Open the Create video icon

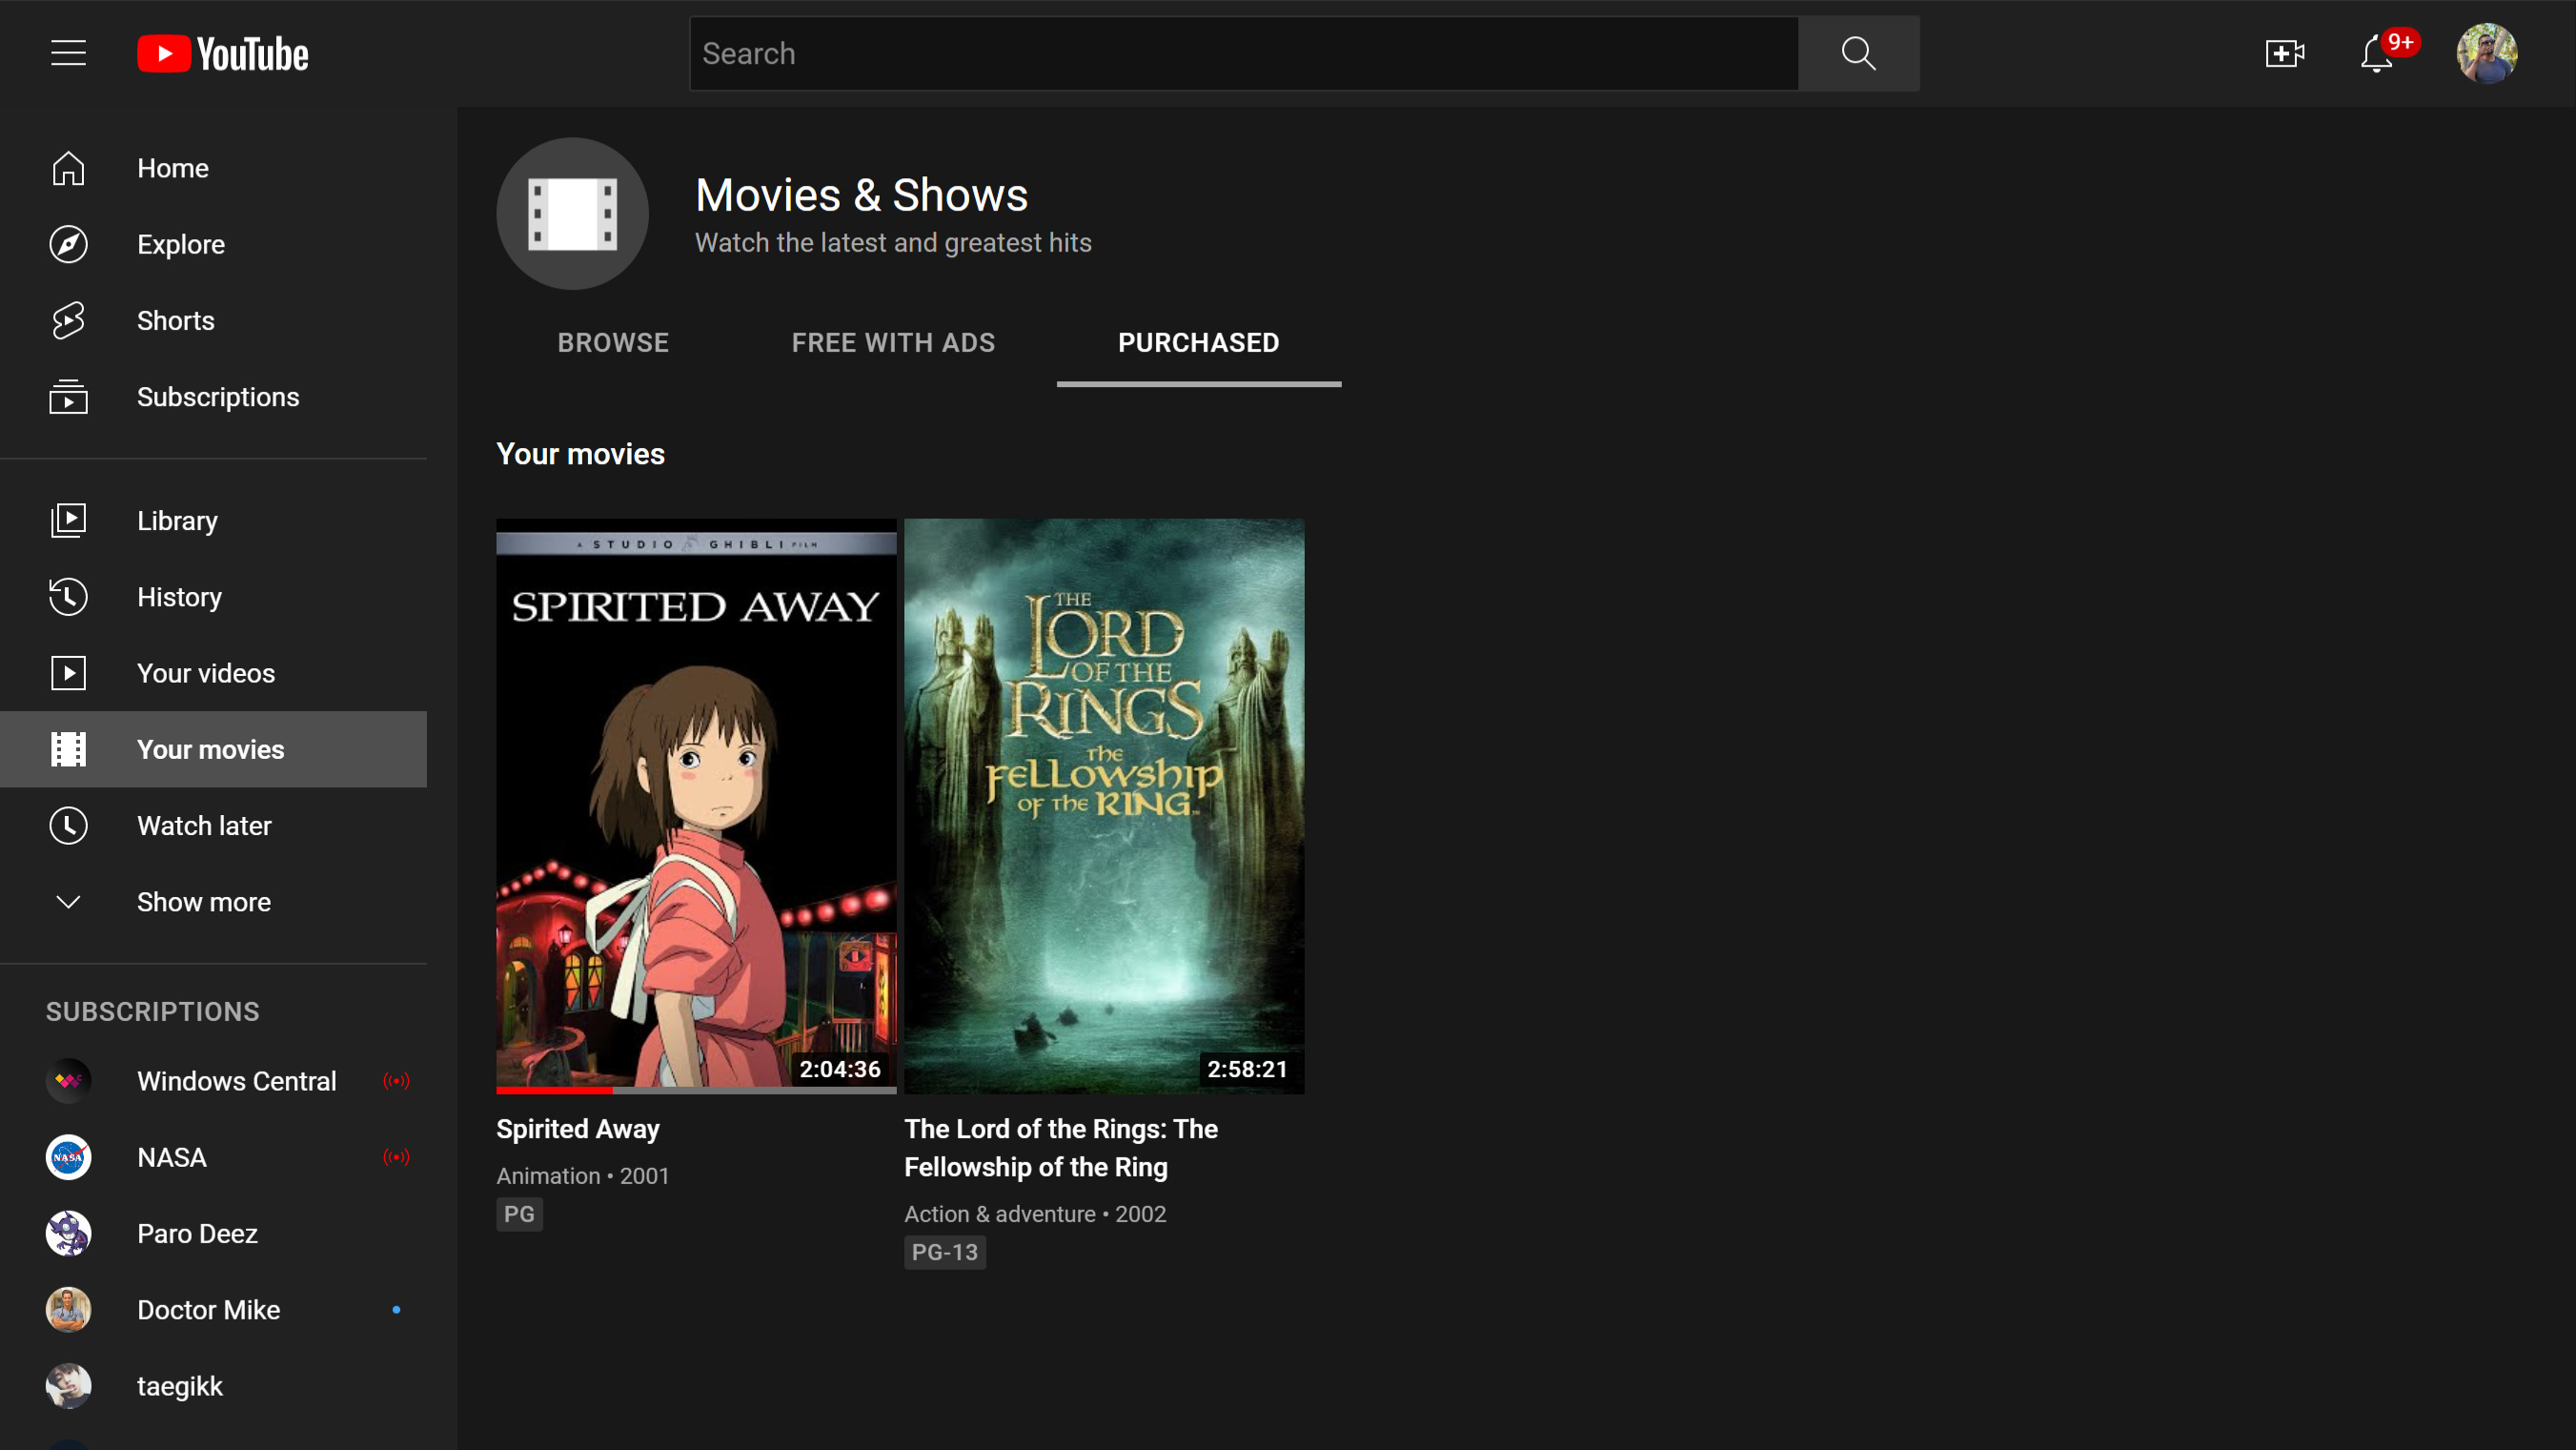point(2284,53)
